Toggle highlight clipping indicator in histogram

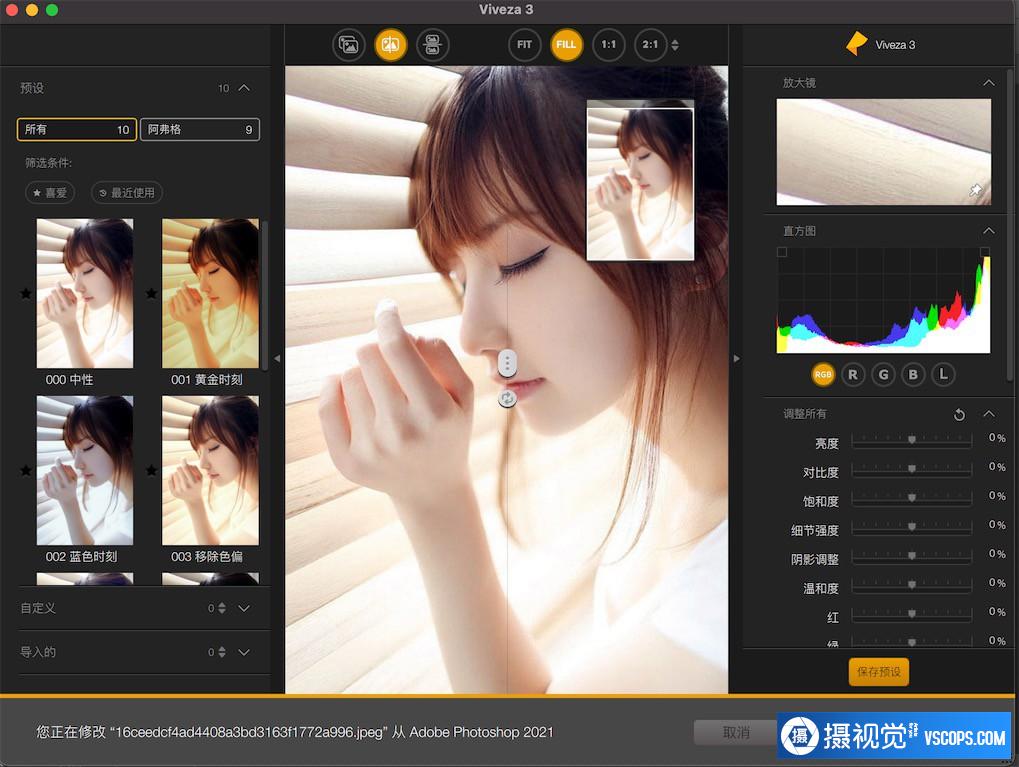point(985,252)
